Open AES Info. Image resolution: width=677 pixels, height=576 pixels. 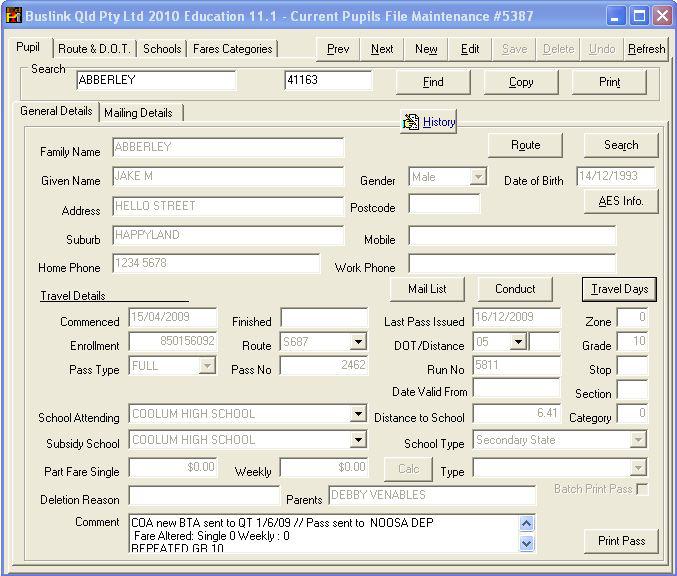(x=621, y=201)
